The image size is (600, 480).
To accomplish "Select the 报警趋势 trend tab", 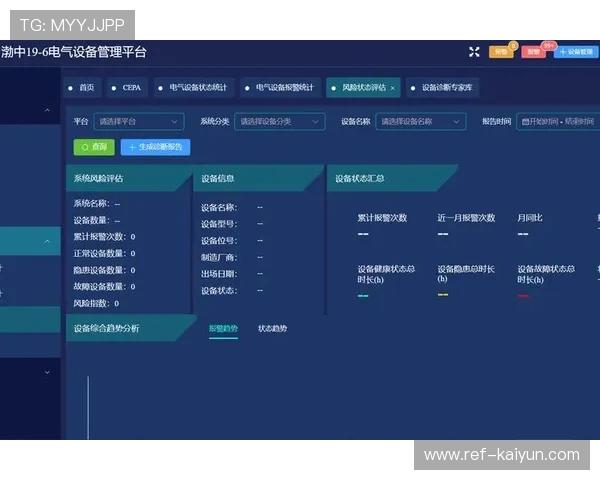I will pos(223,328).
